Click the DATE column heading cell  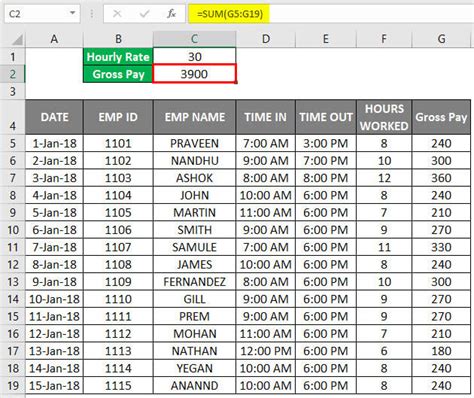(54, 117)
